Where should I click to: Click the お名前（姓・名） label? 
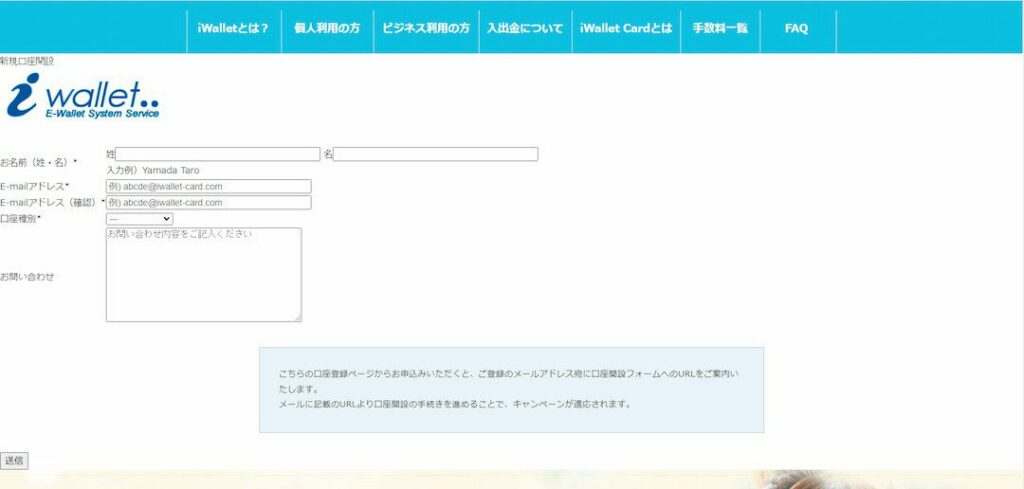coord(39,161)
